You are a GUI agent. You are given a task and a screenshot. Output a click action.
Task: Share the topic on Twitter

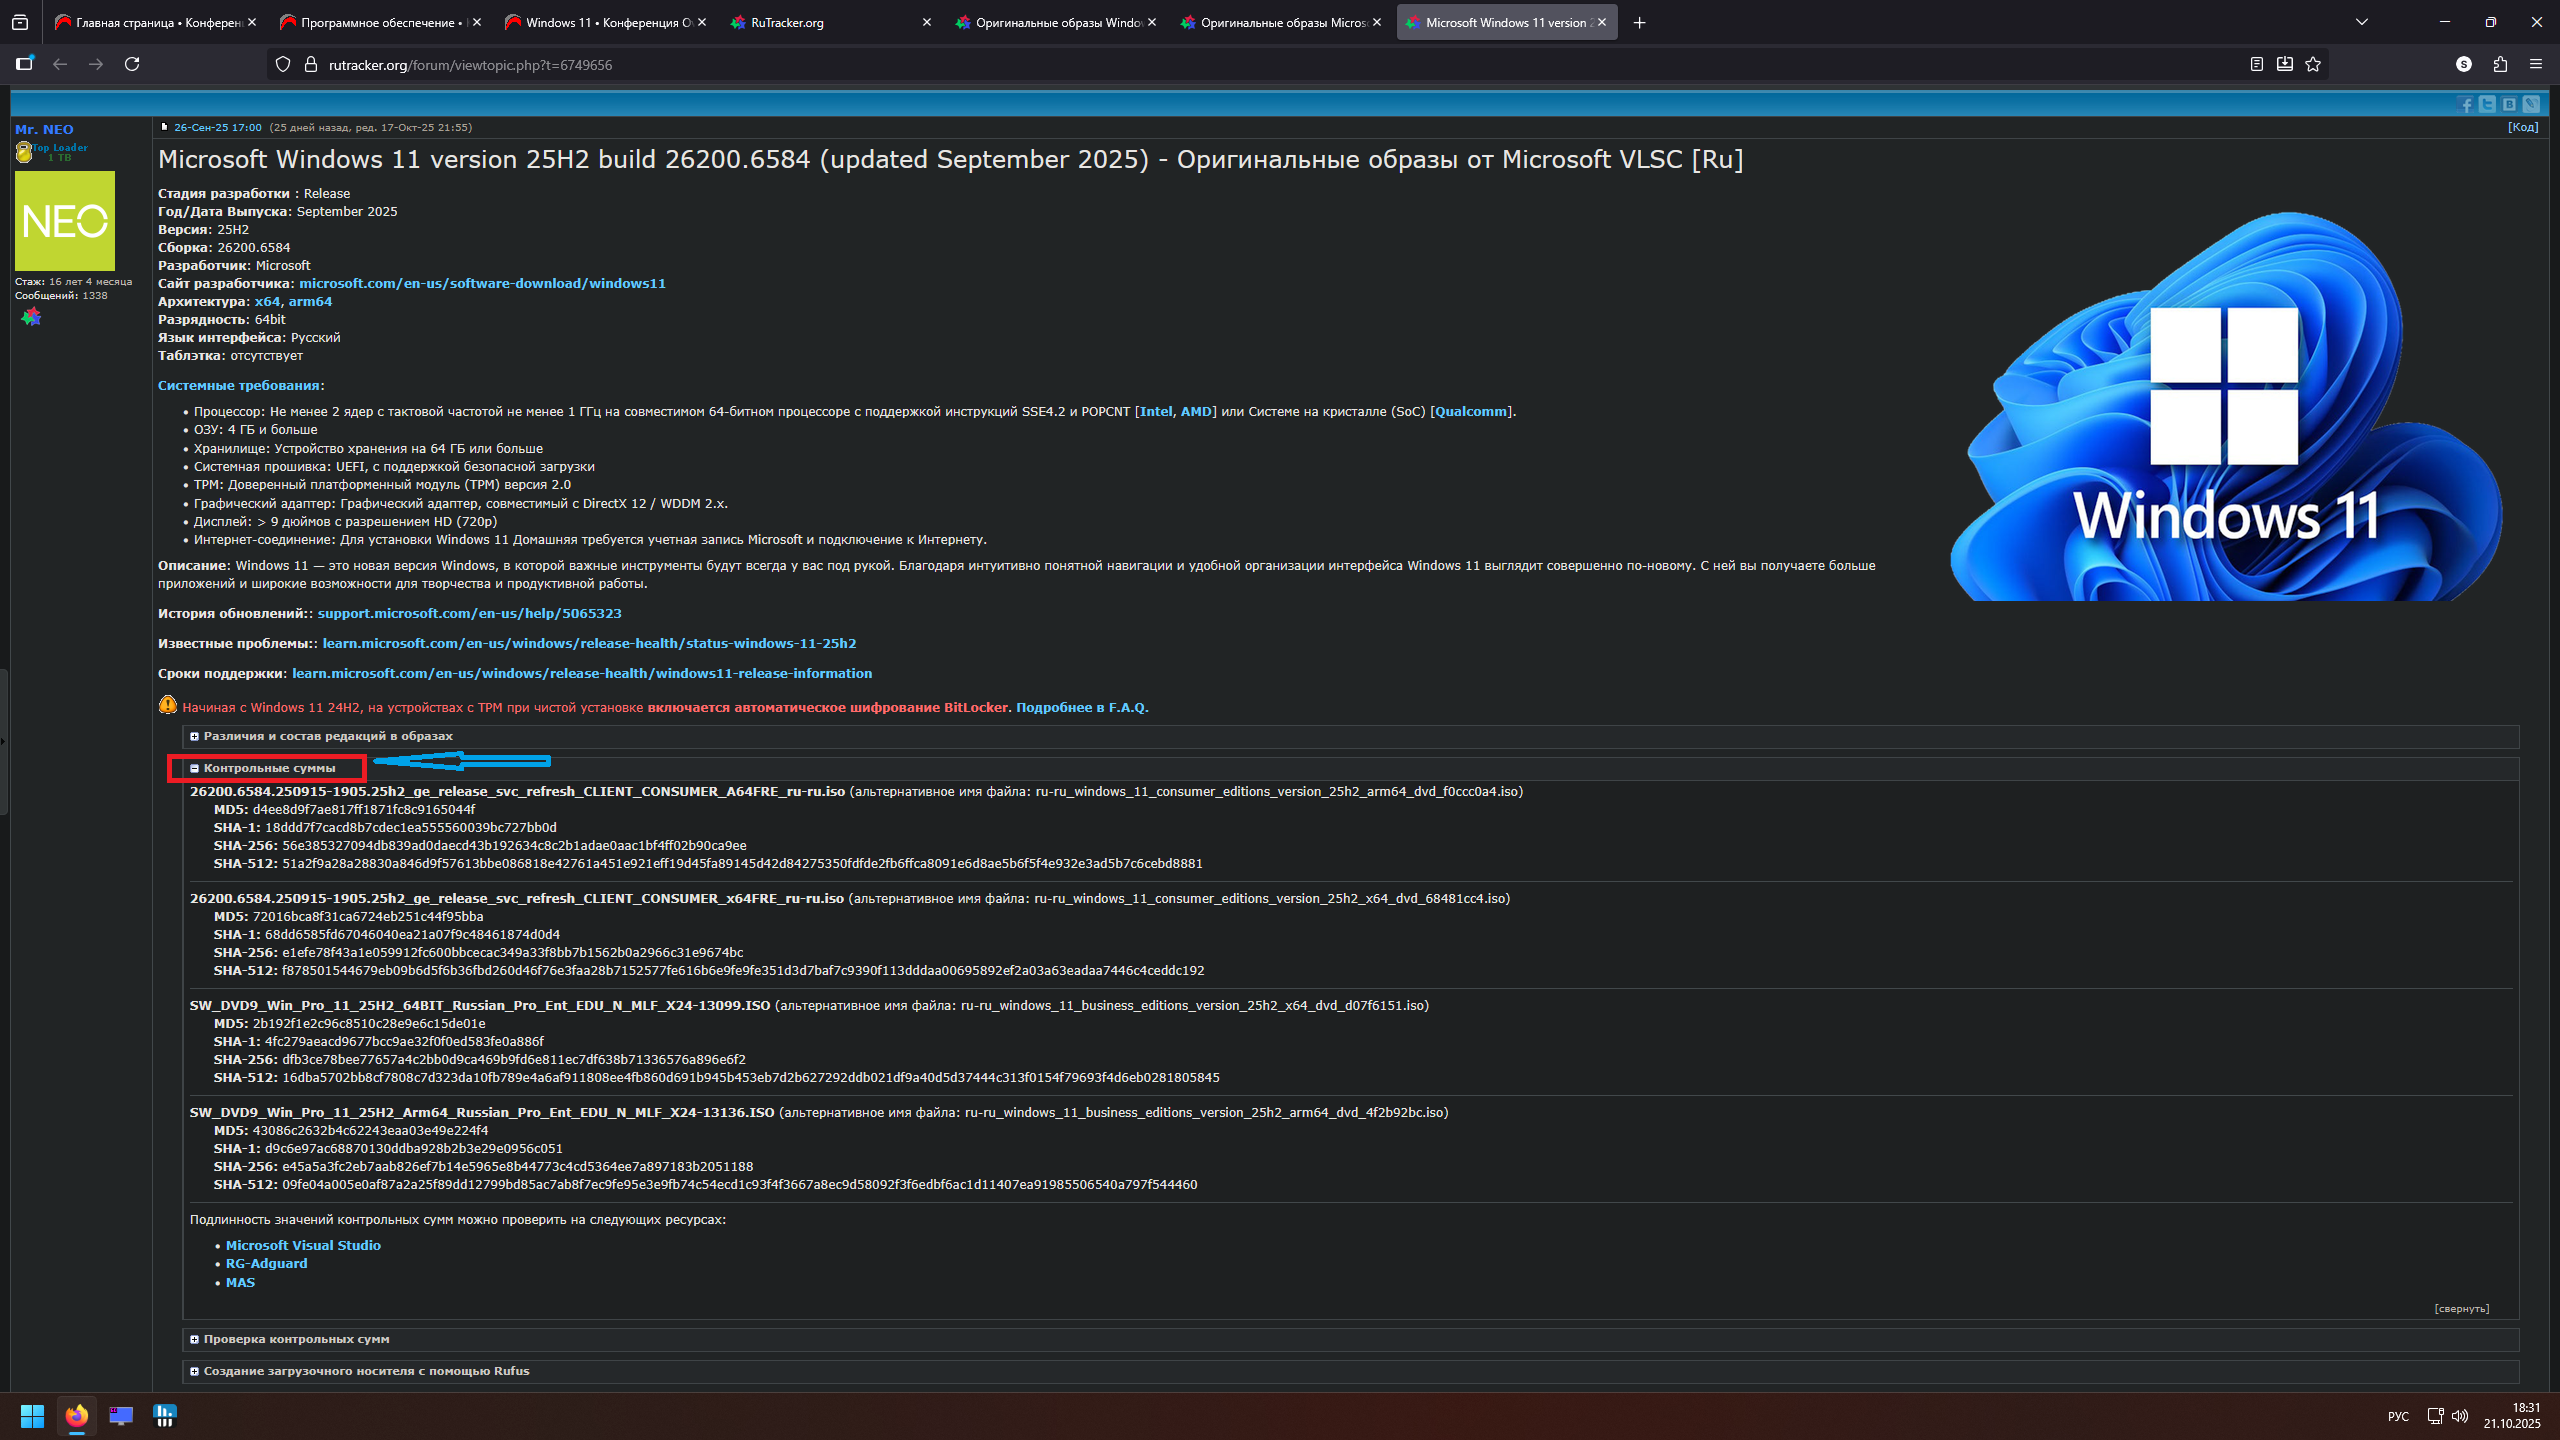[2487, 104]
